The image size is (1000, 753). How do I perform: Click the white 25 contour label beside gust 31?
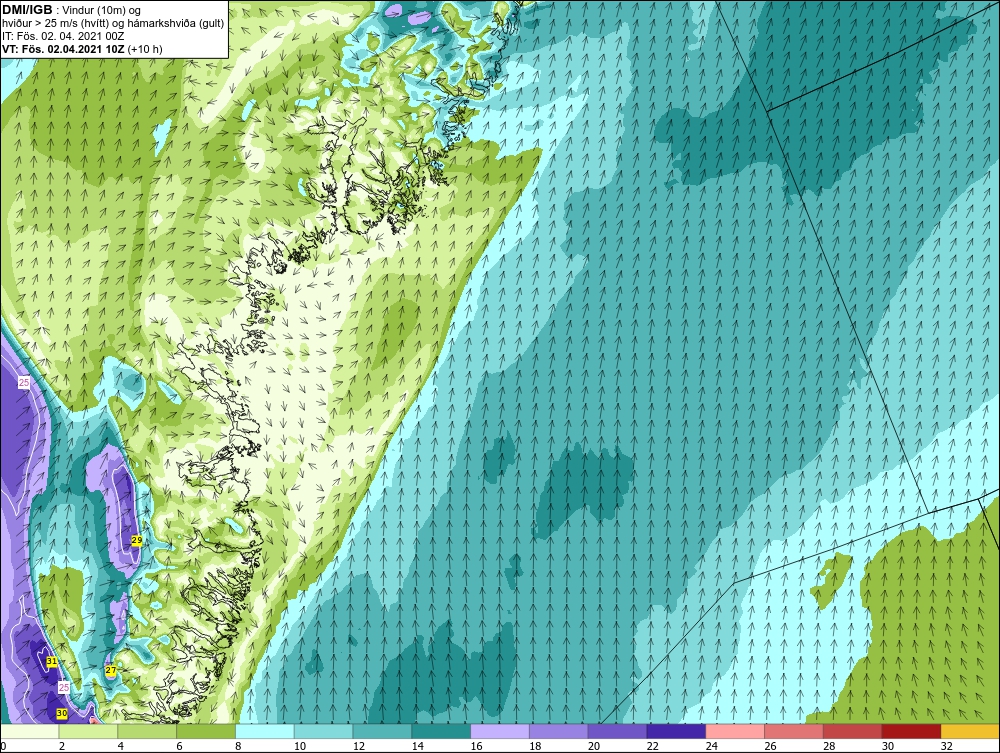(64, 687)
